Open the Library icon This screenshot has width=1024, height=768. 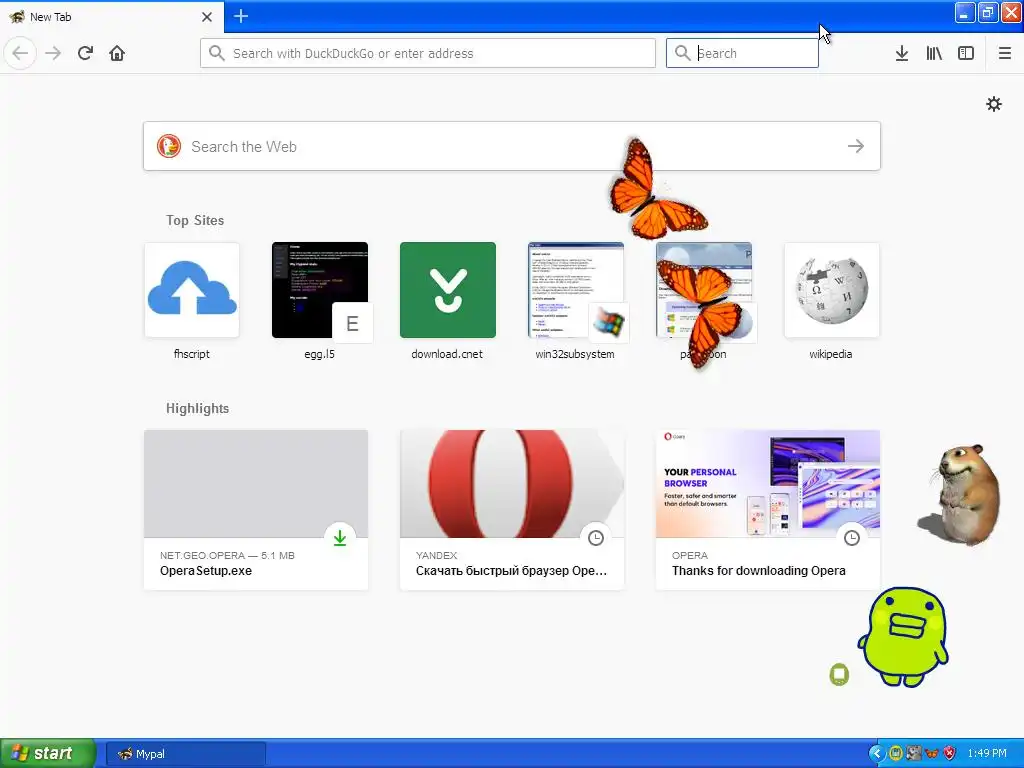click(934, 53)
